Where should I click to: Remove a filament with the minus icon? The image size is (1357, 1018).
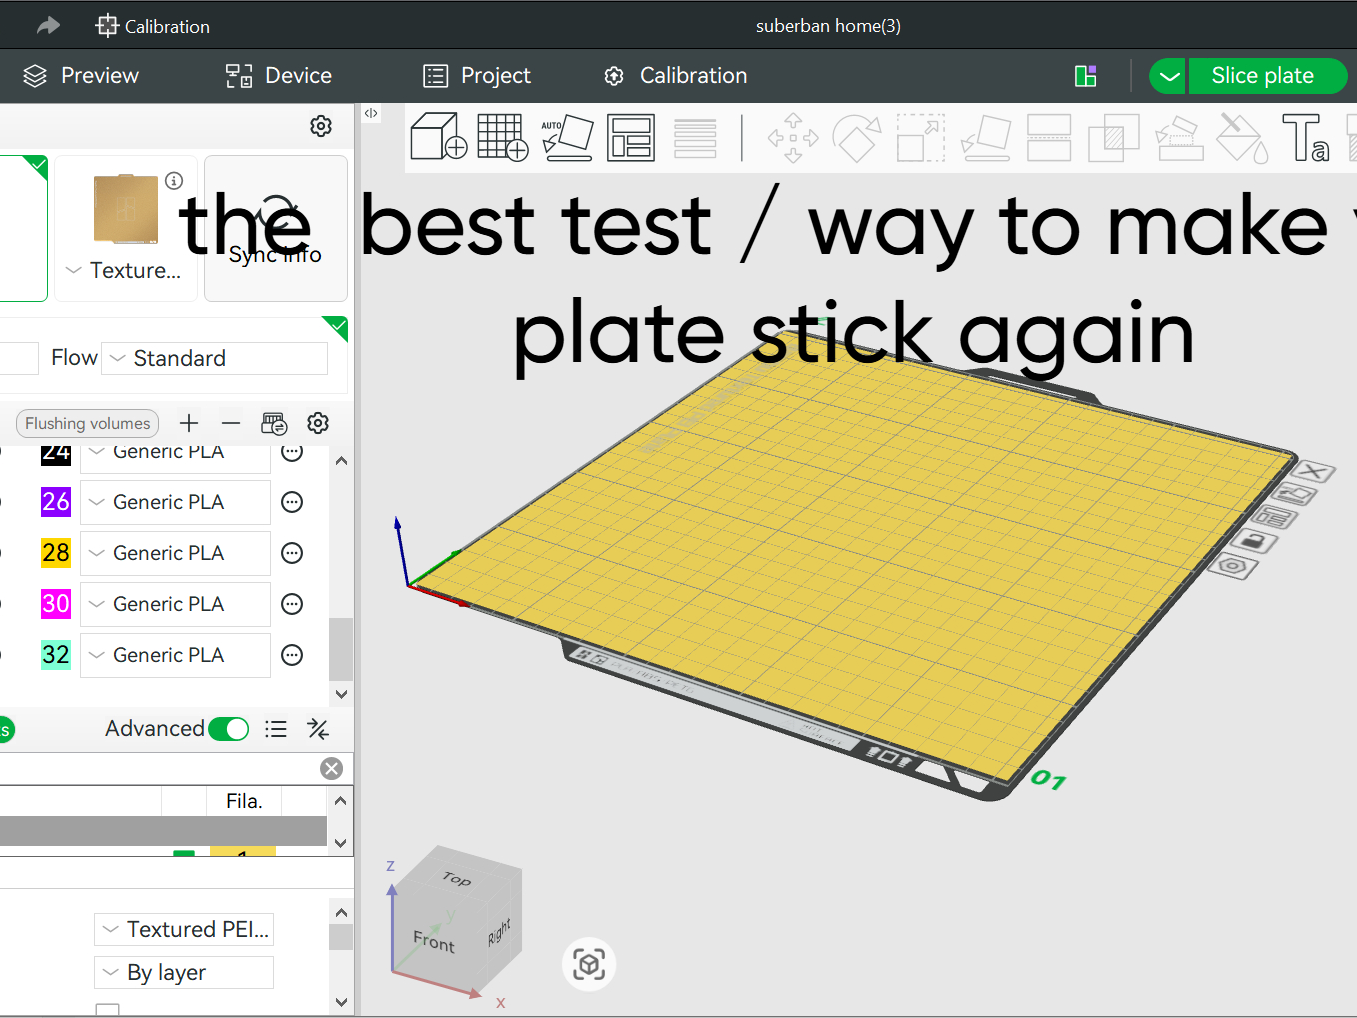[231, 423]
